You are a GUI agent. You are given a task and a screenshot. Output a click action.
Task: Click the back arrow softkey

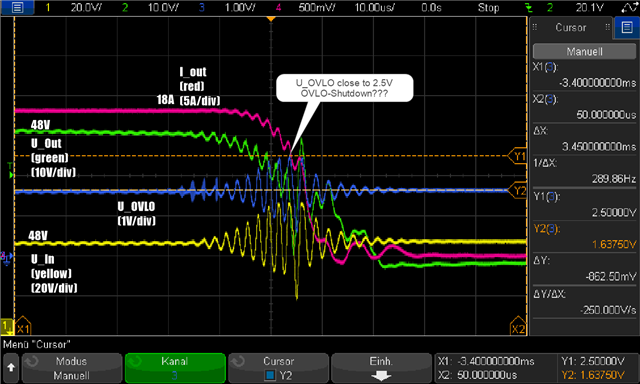11,368
